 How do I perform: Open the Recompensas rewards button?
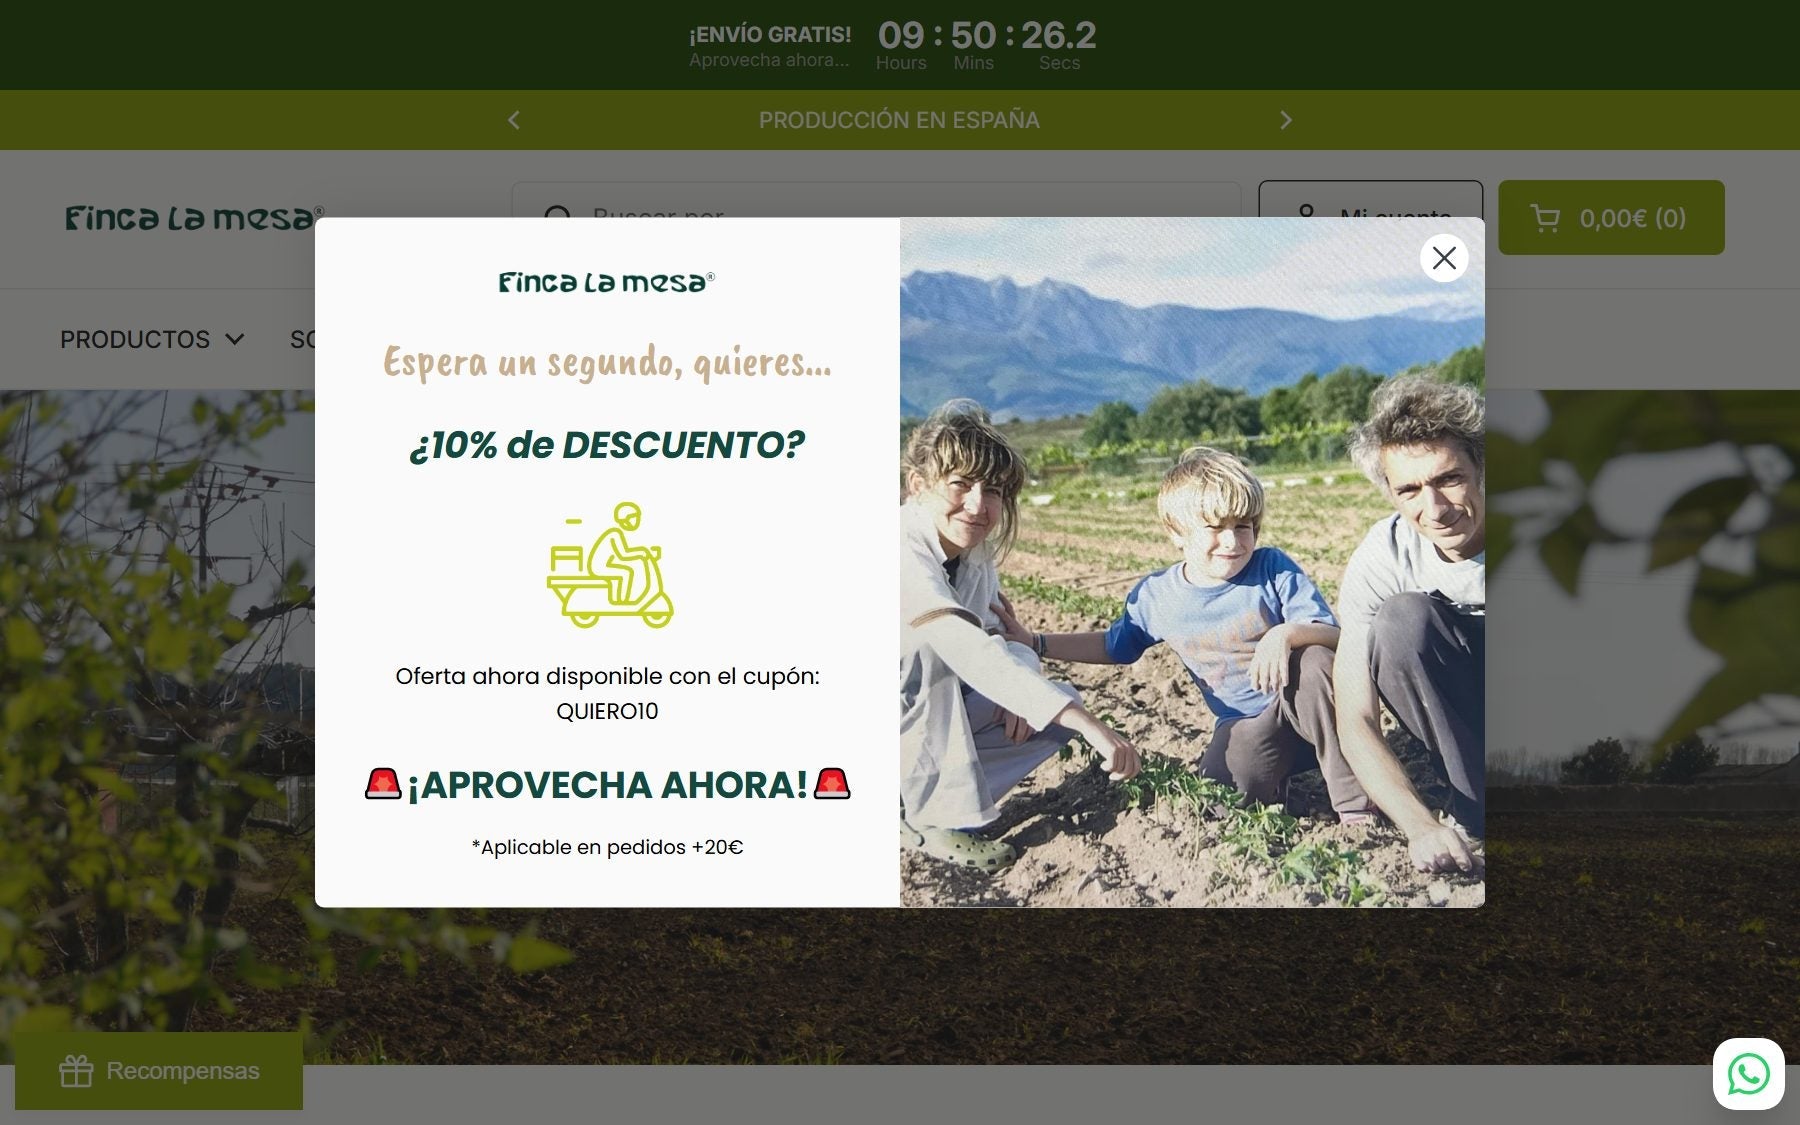[x=159, y=1071]
